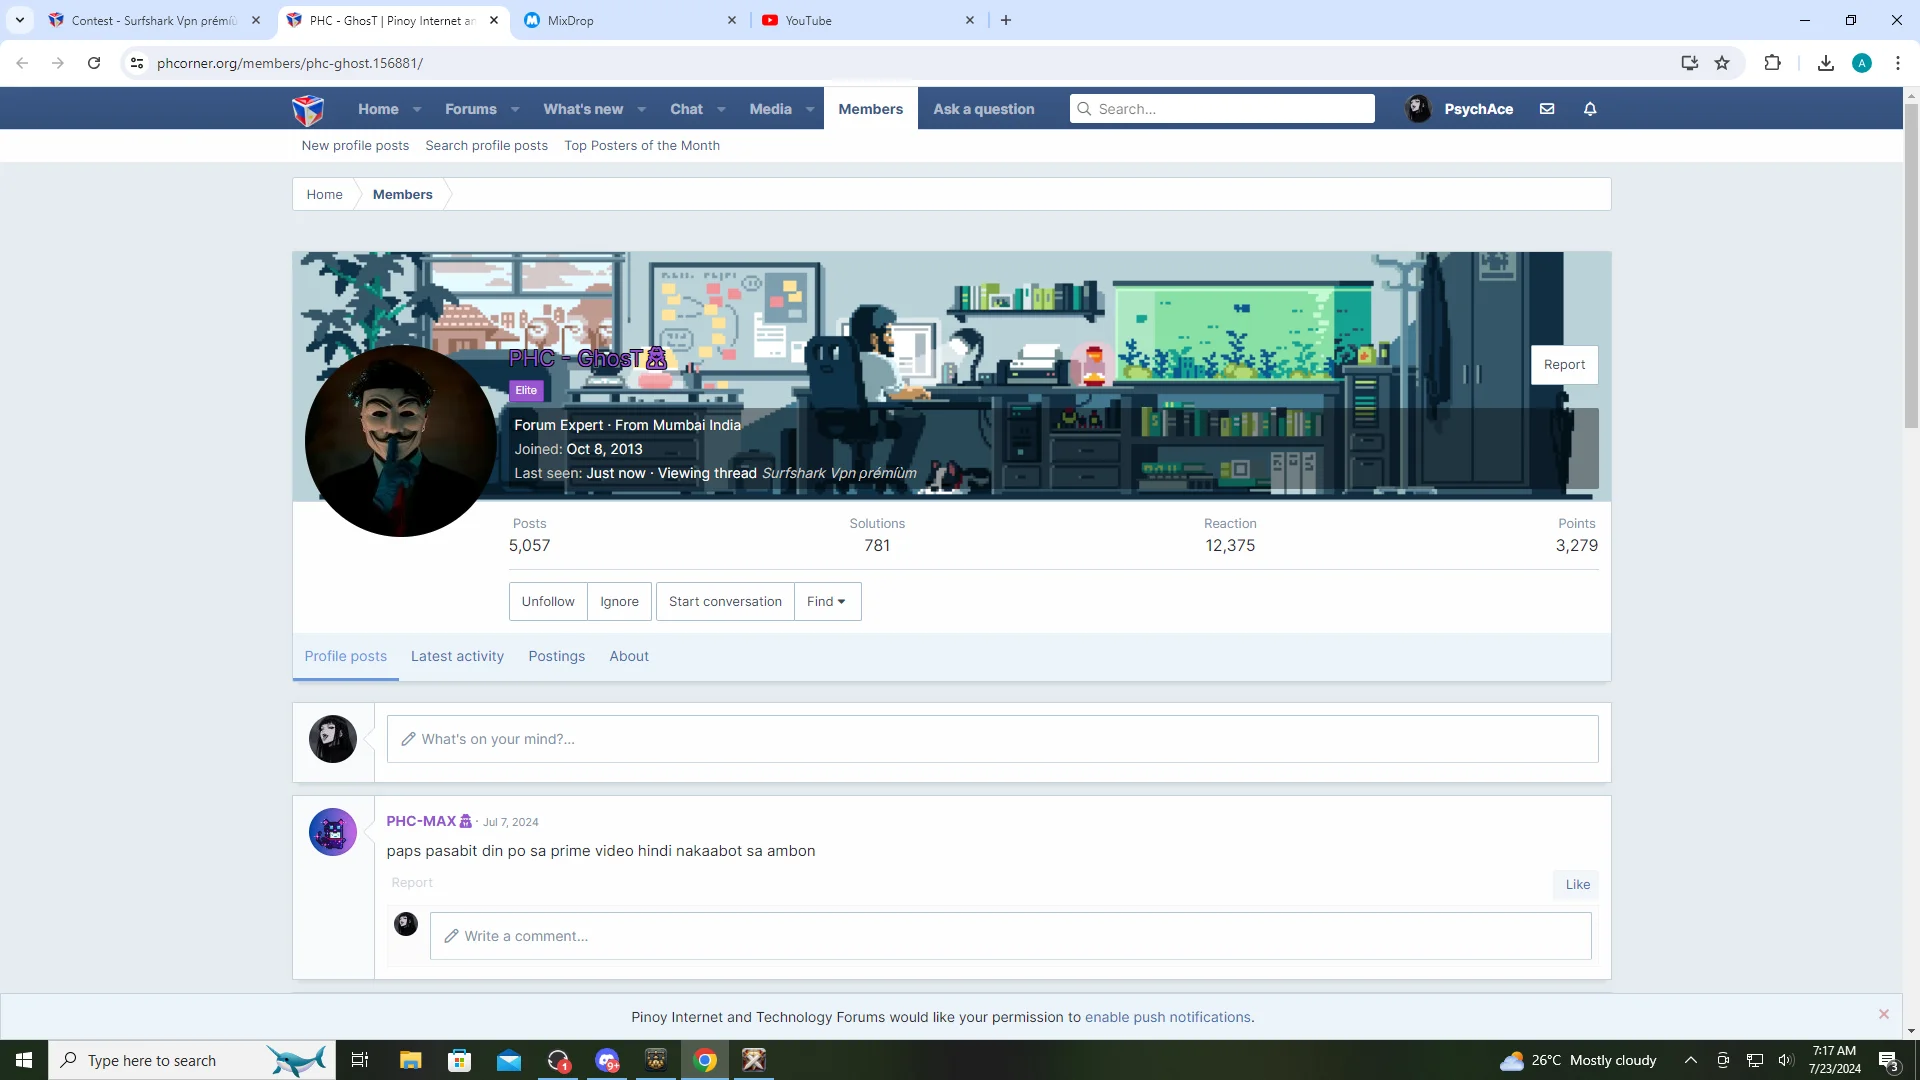Open Task View on taskbar
The width and height of the screenshot is (1920, 1080).
360,1060
